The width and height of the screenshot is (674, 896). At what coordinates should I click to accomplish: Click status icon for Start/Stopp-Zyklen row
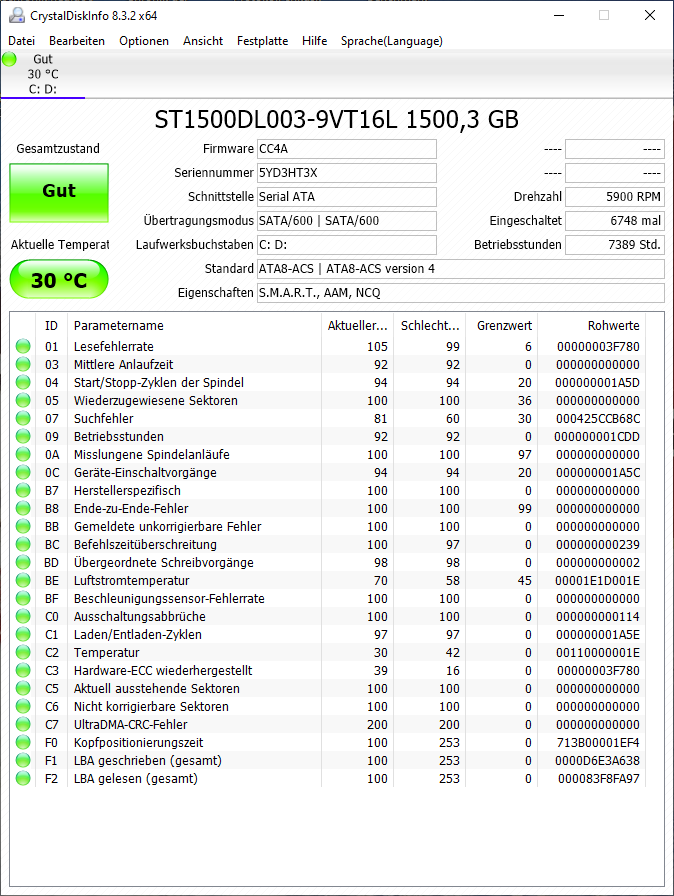point(23,382)
